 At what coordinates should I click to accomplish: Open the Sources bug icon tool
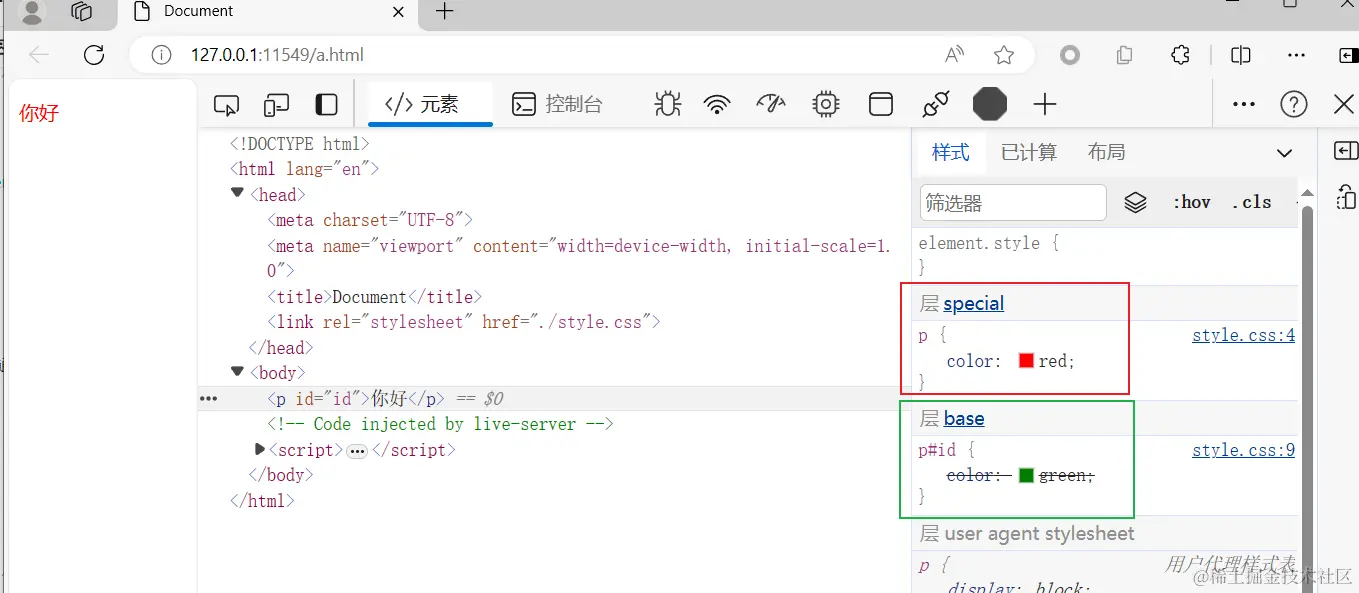tap(668, 104)
